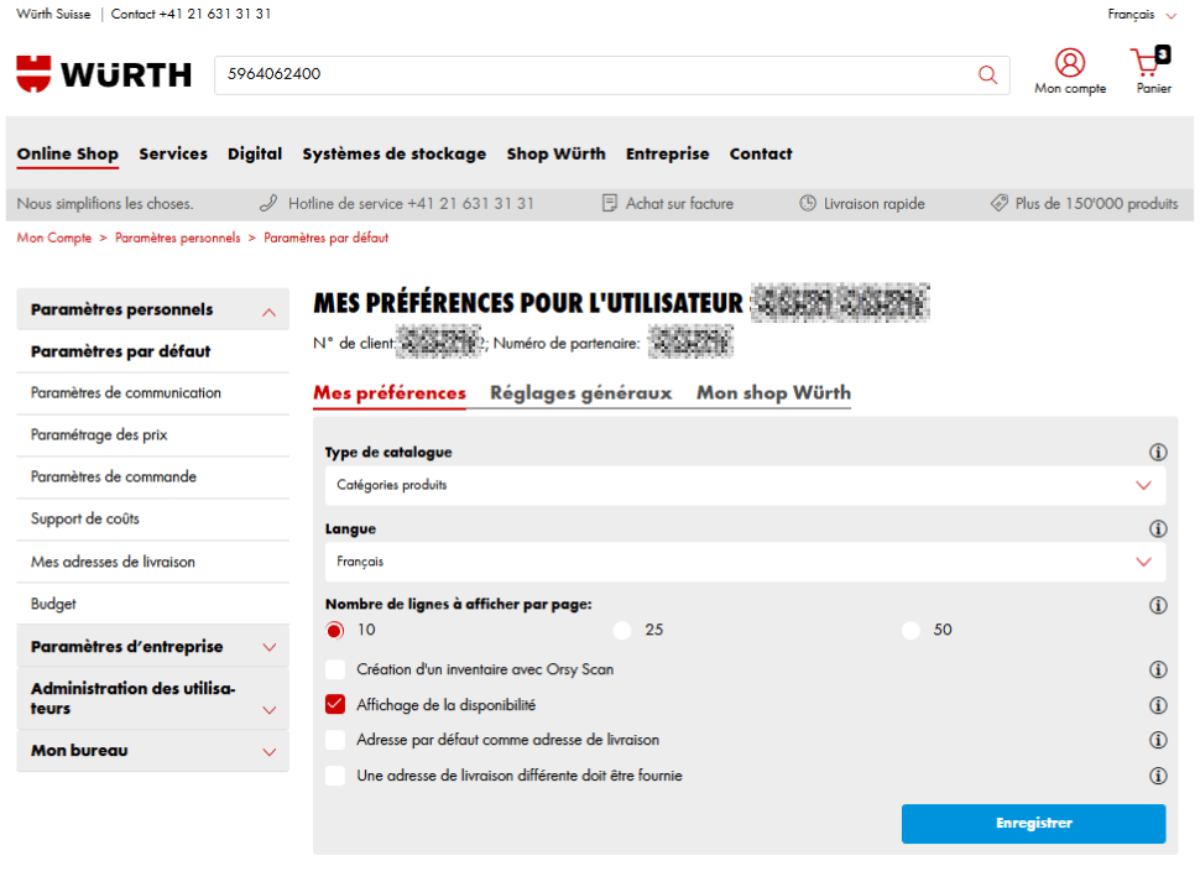Check Une adresse de livraison différente doit être fournie

coord(335,775)
